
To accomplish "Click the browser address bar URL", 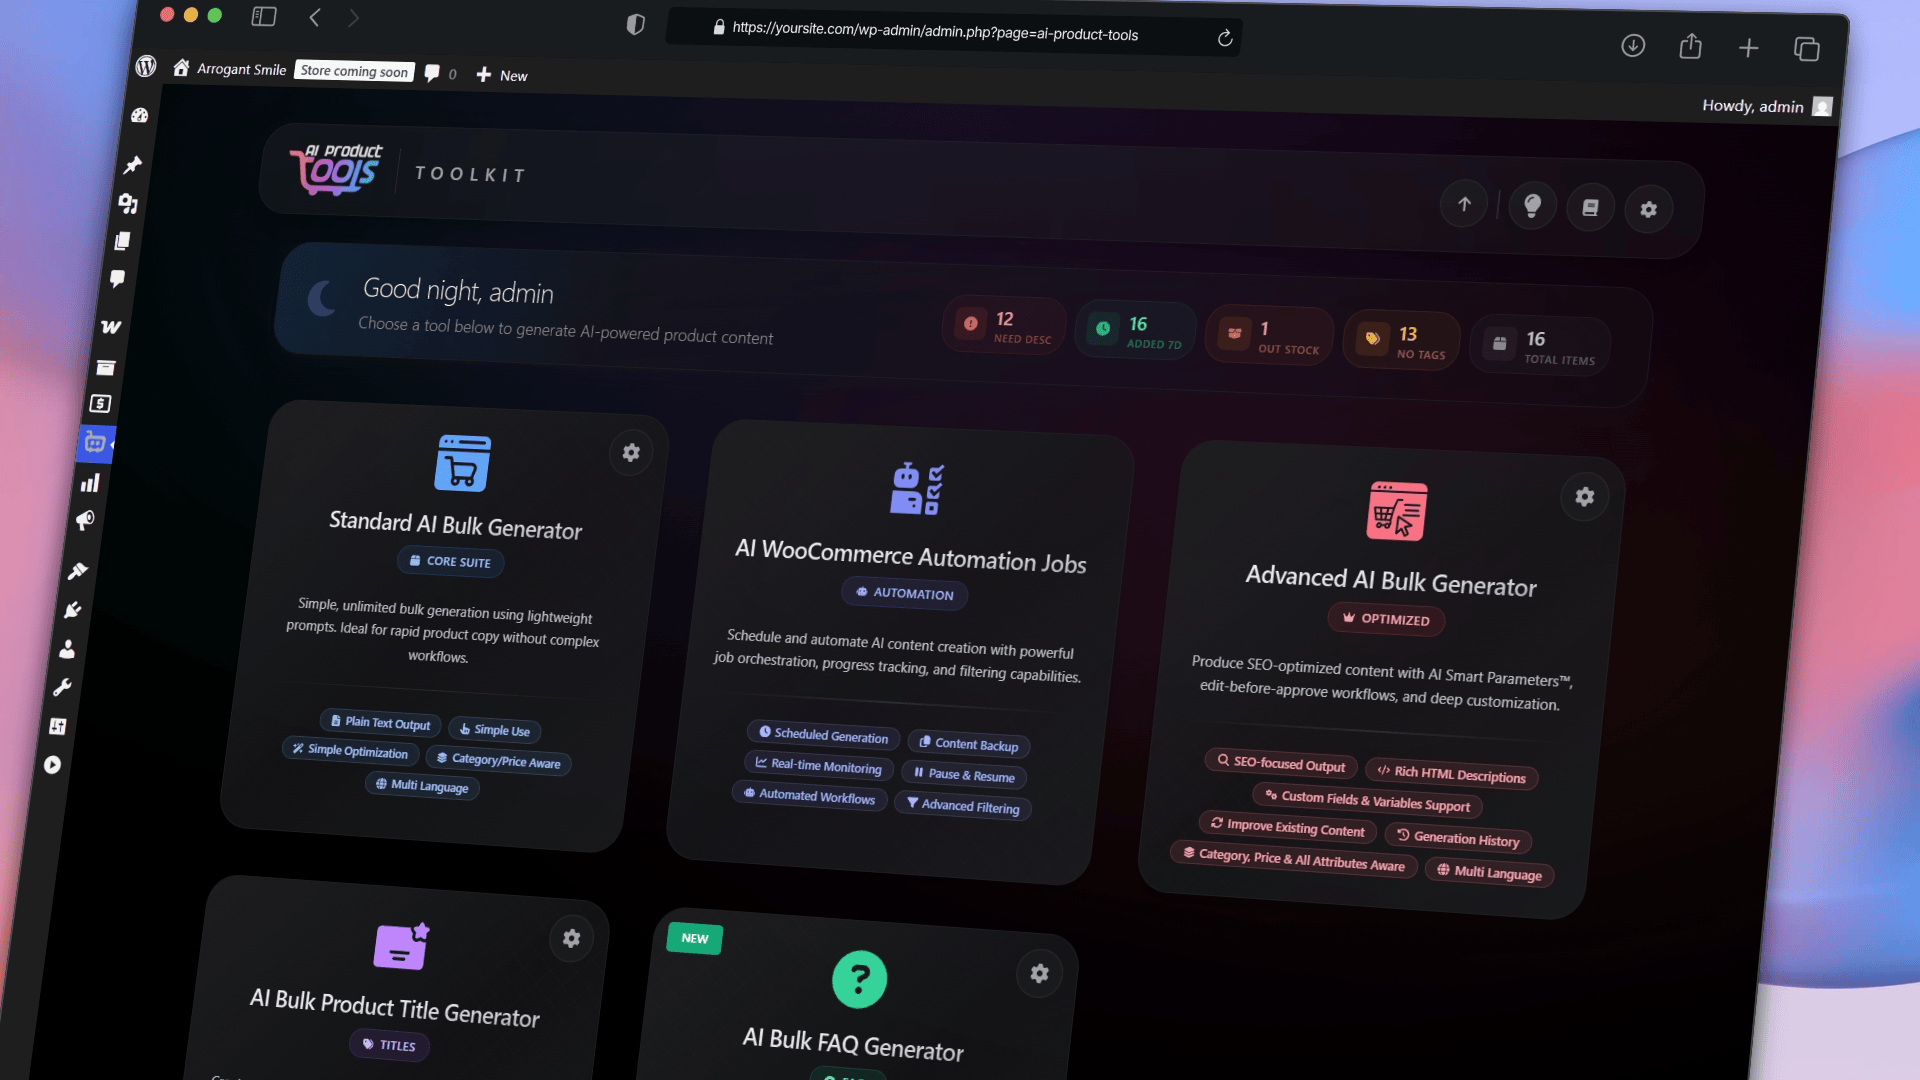I will coord(935,32).
